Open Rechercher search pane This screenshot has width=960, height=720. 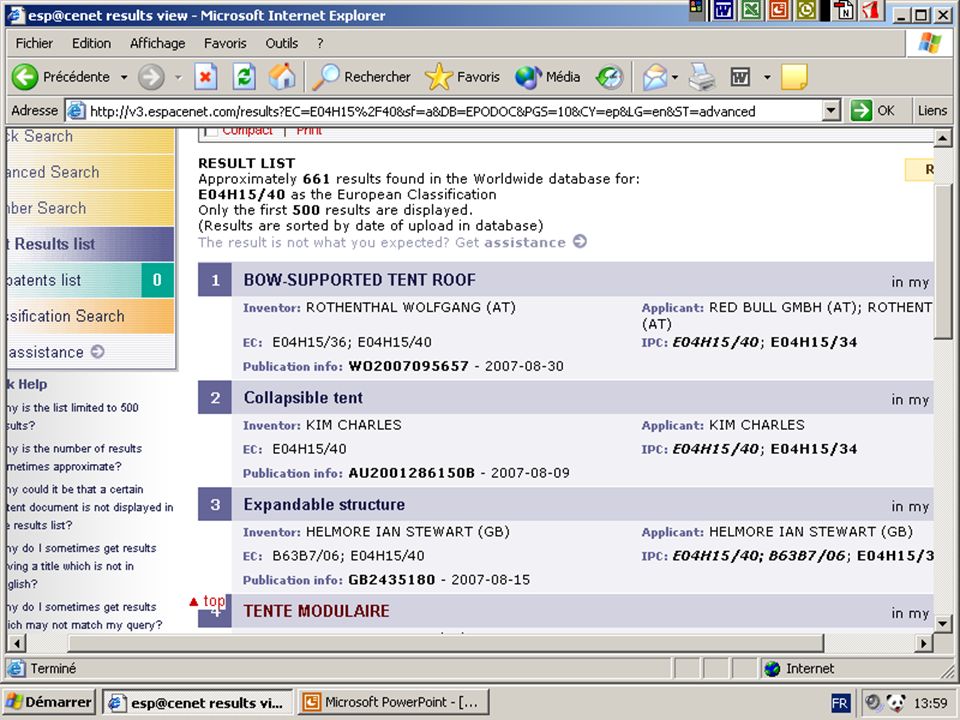(x=362, y=77)
